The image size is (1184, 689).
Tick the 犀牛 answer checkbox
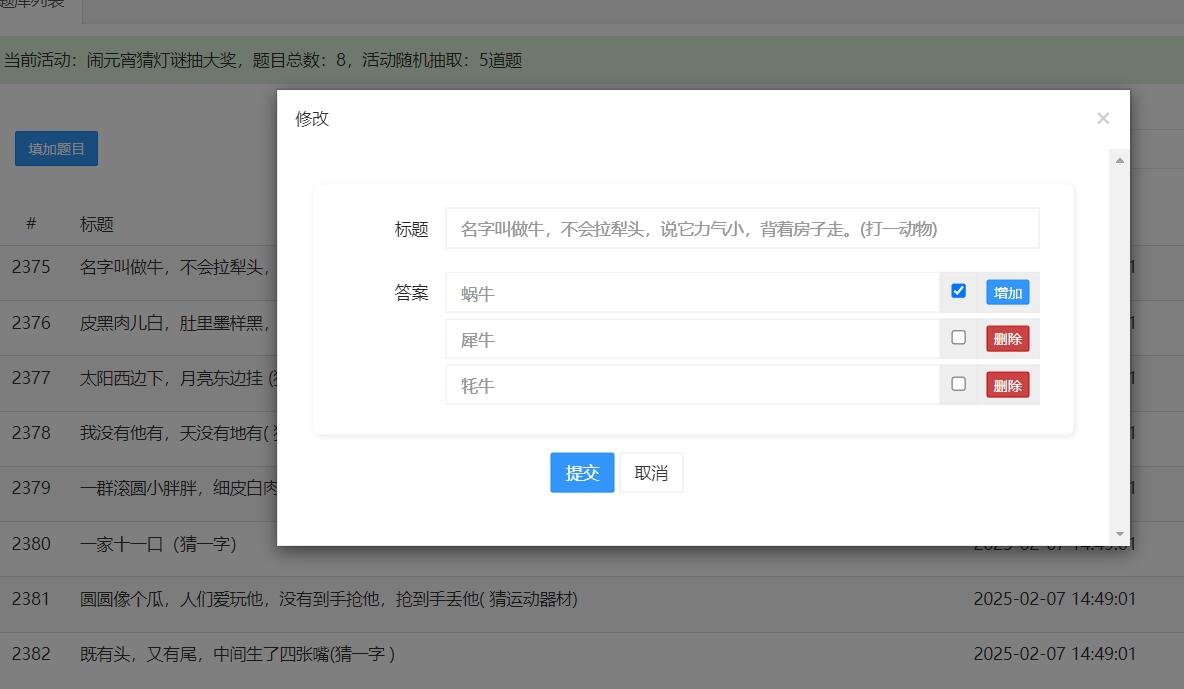958,338
